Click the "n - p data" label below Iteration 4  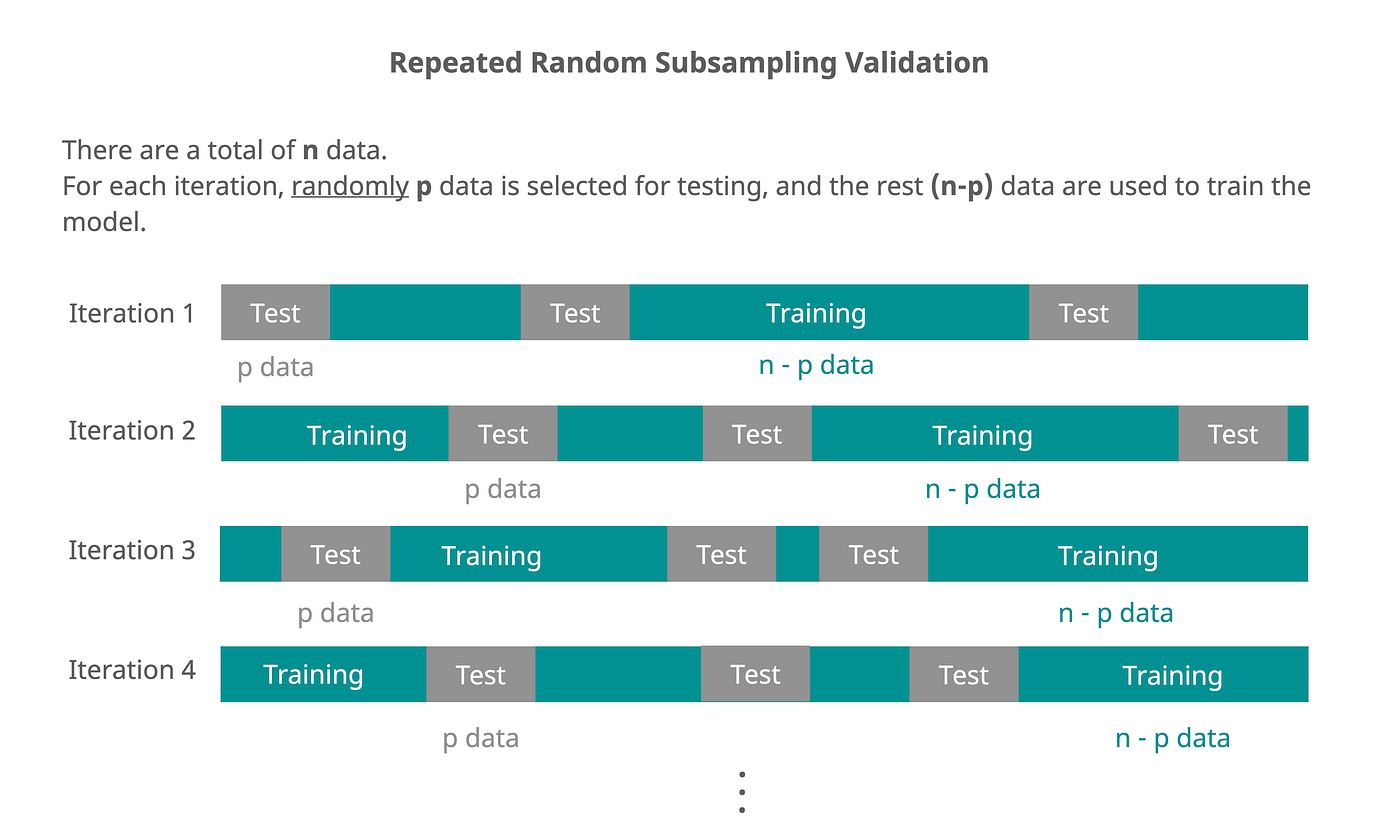tap(1172, 739)
